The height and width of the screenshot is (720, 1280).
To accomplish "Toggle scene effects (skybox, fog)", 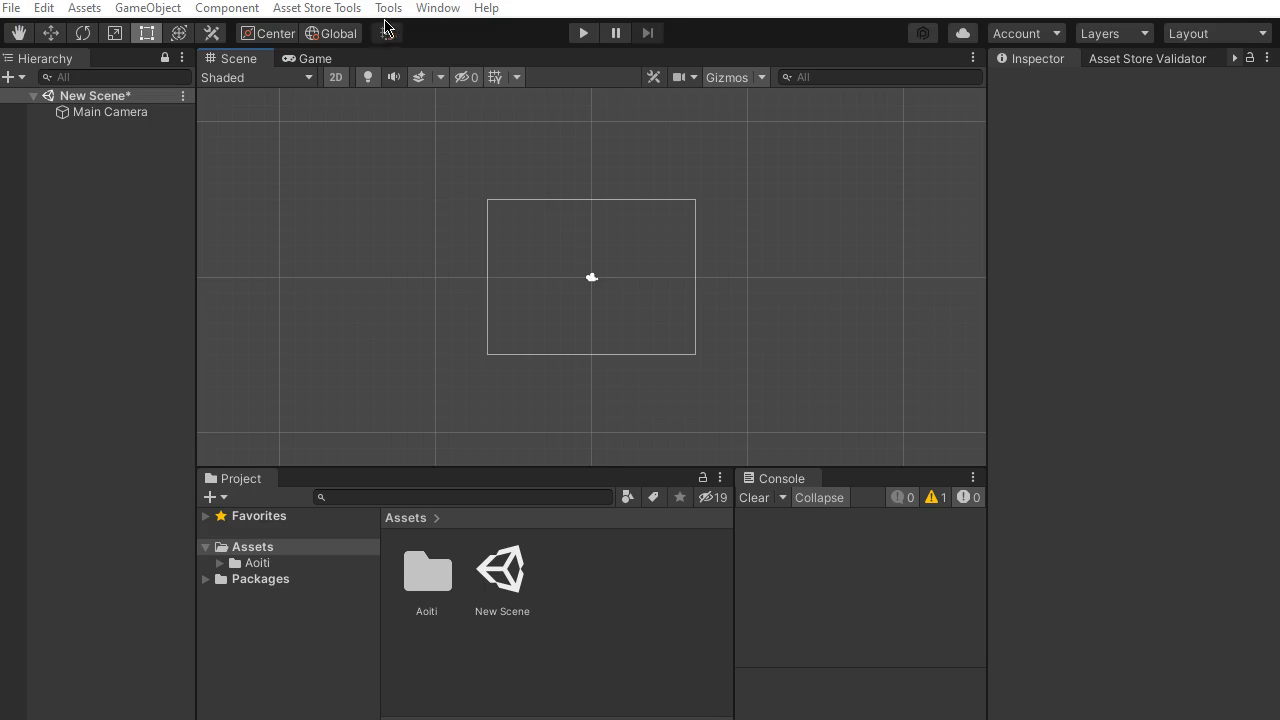I will point(419,77).
